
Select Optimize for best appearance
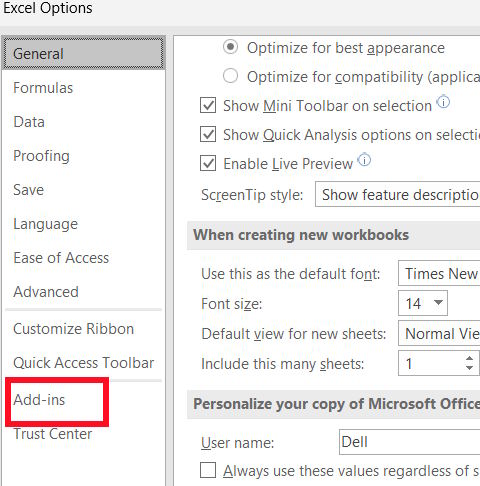[230, 47]
